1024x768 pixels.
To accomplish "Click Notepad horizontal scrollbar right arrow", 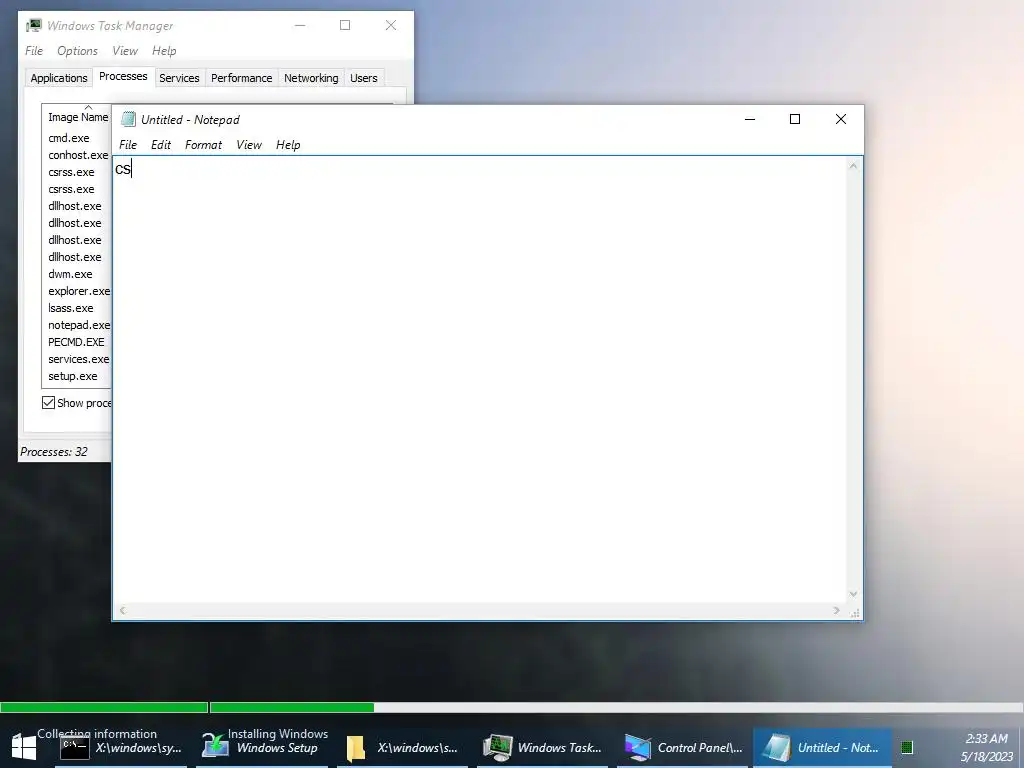I will pyautogui.click(x=837, y=611).
